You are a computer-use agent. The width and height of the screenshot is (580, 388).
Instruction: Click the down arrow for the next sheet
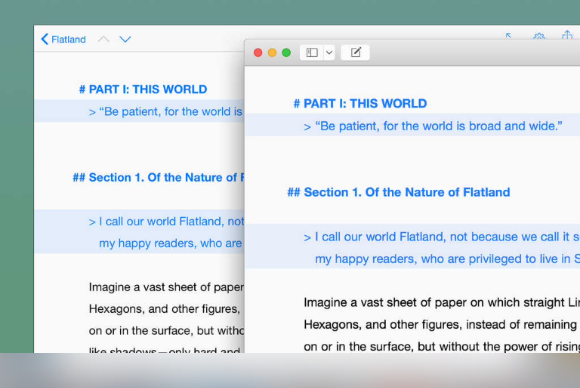tap(125, 39)
